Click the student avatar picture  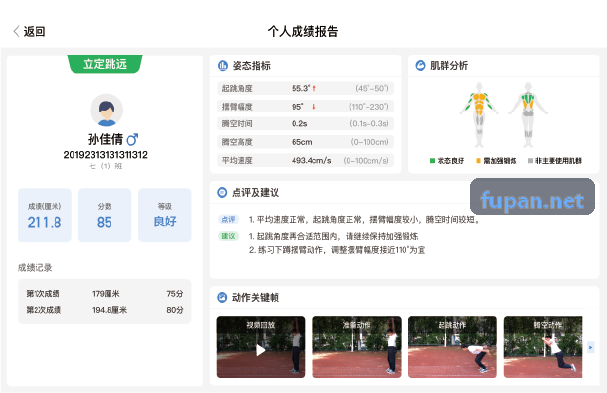[x=106, y=110]
